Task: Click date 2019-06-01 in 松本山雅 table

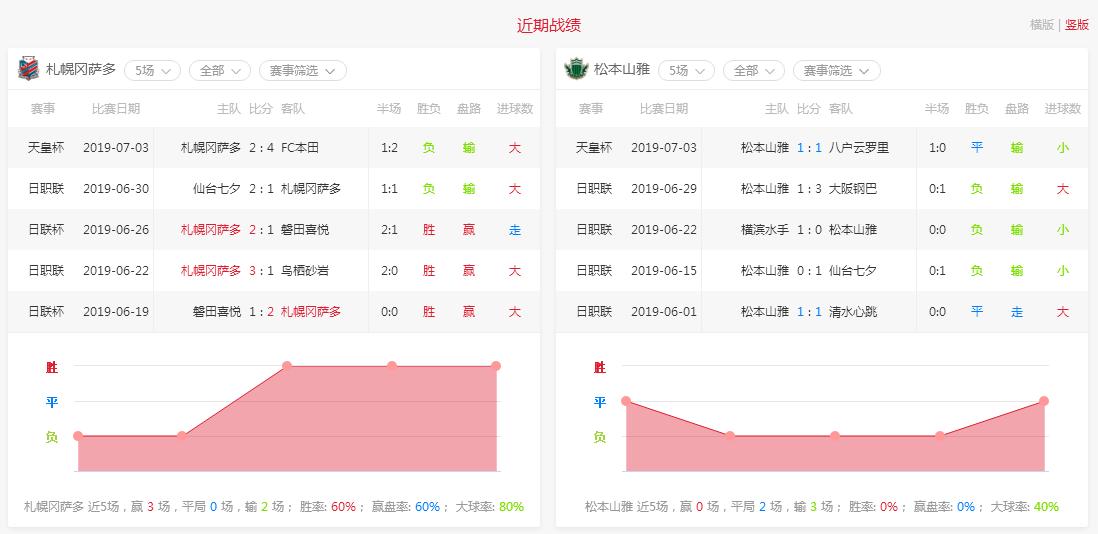Action: coord(664,311)
